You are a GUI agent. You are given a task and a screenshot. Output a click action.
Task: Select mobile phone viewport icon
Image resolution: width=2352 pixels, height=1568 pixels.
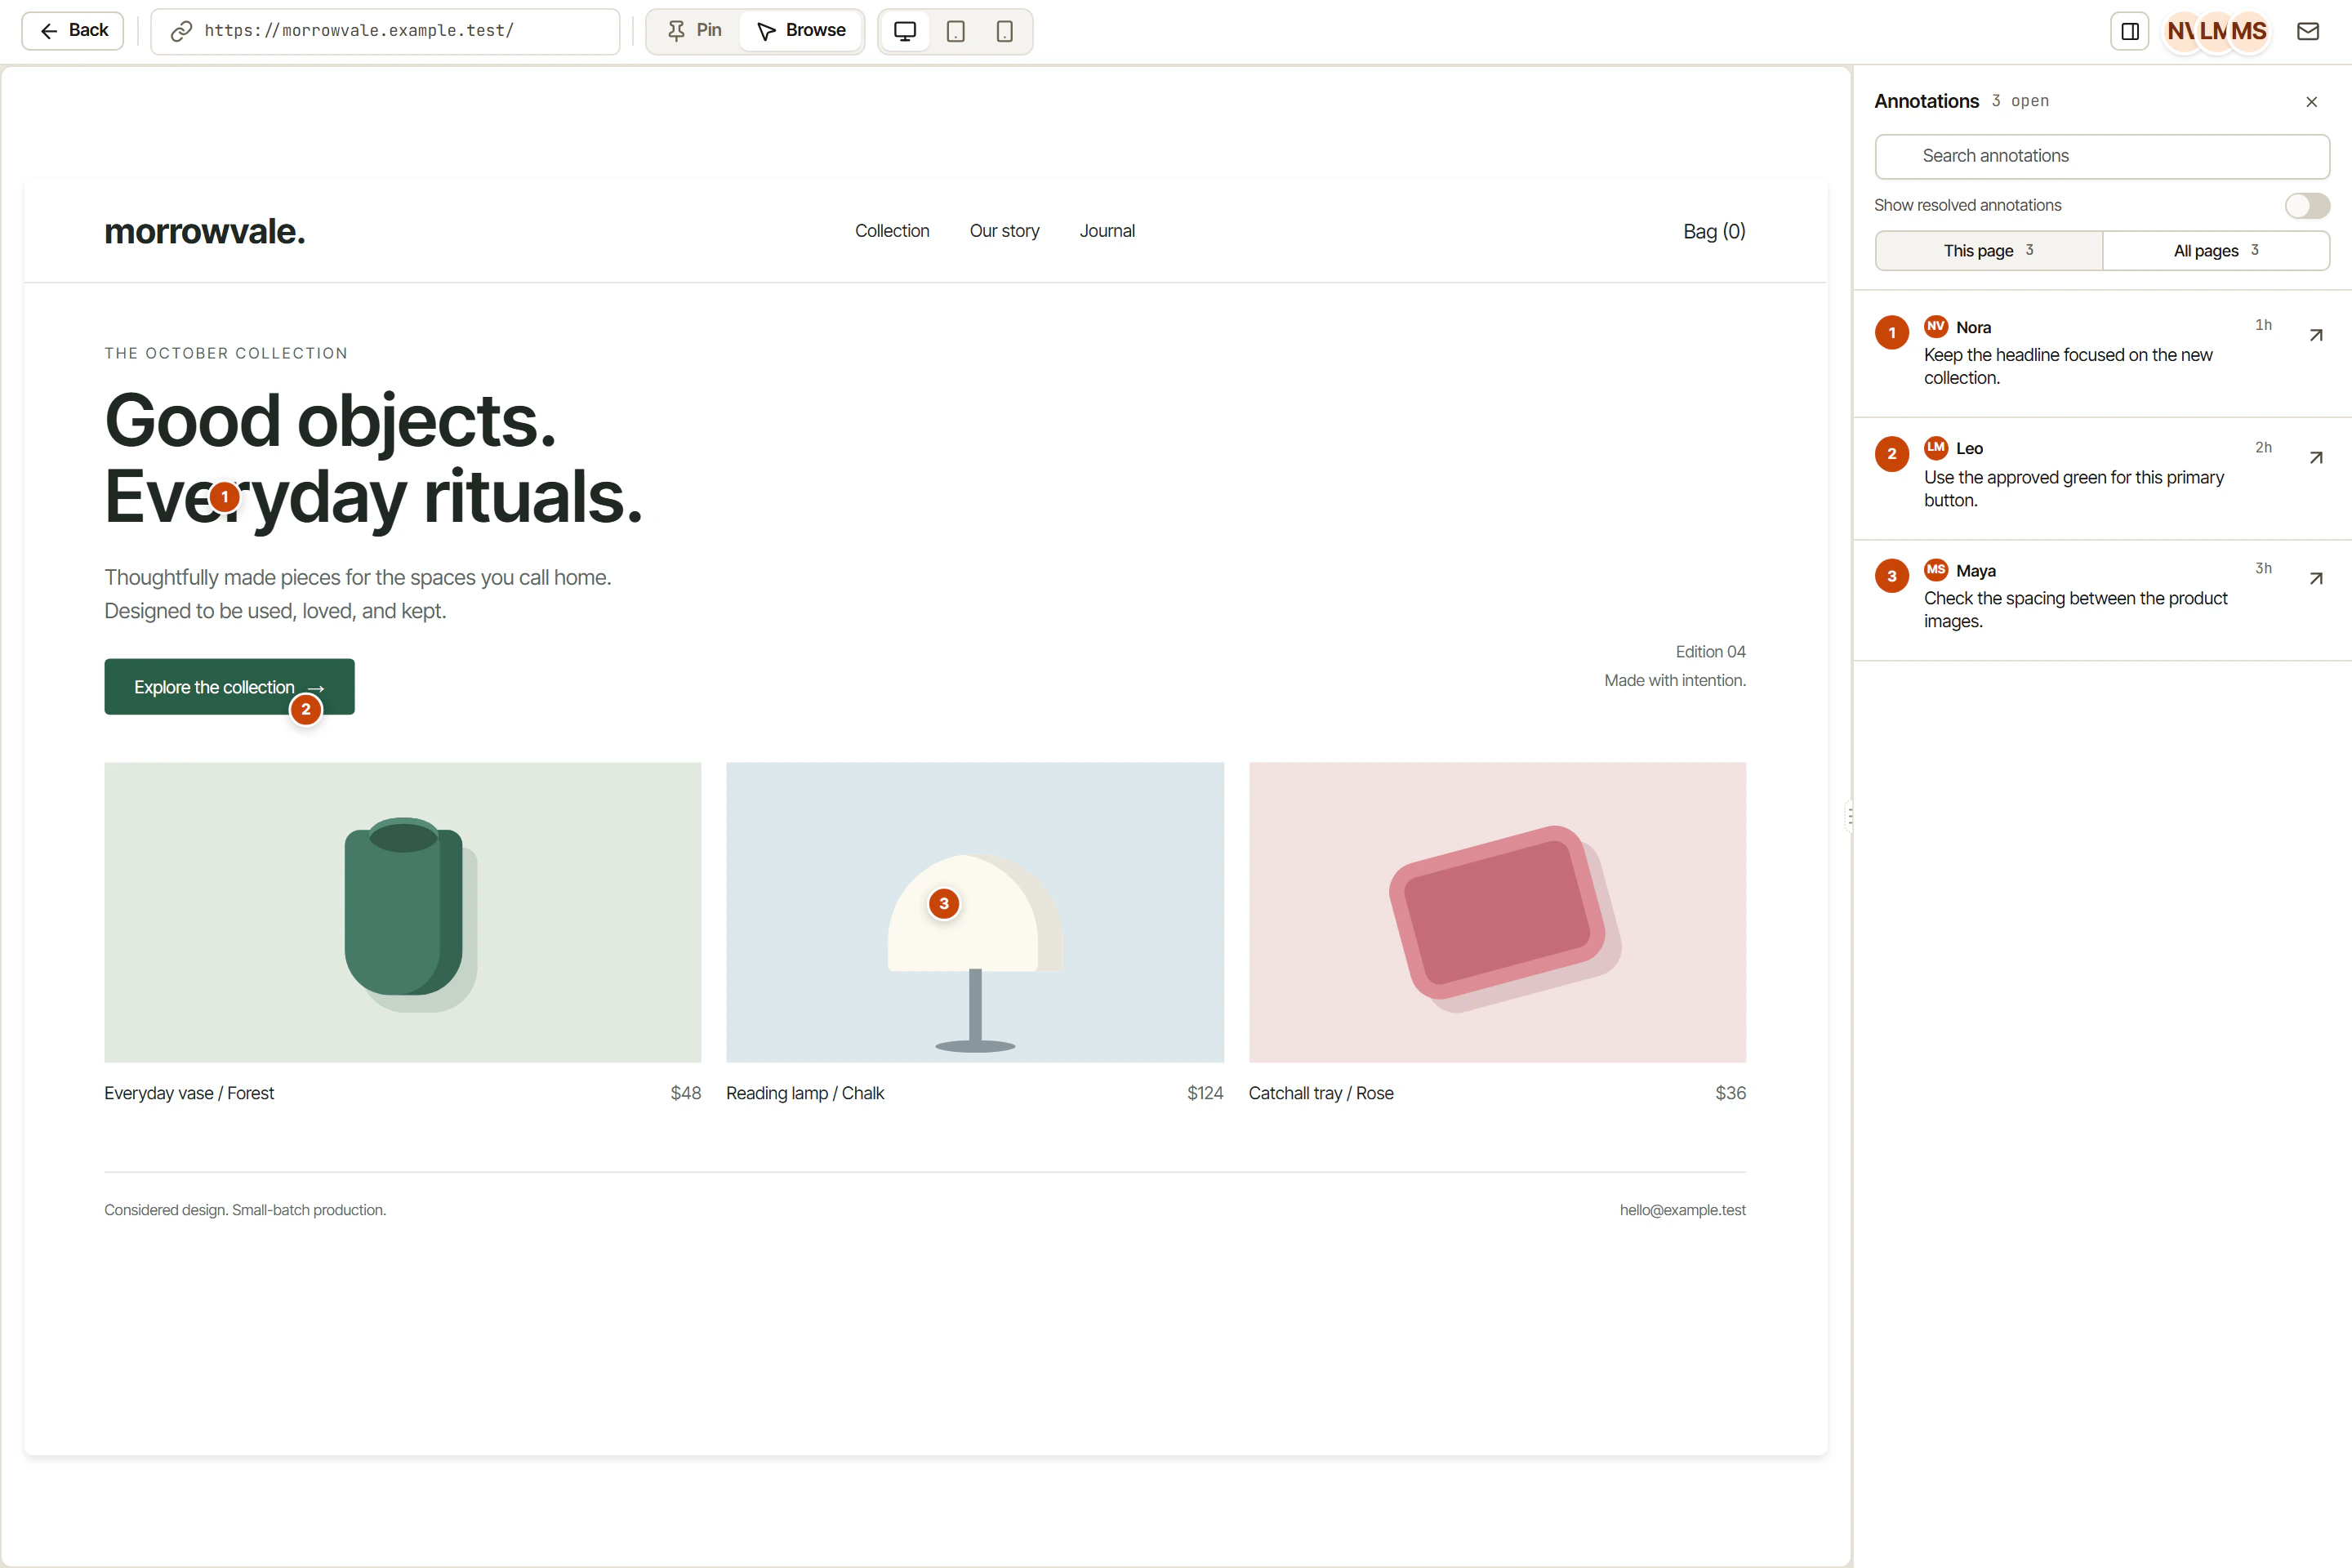1005,31
